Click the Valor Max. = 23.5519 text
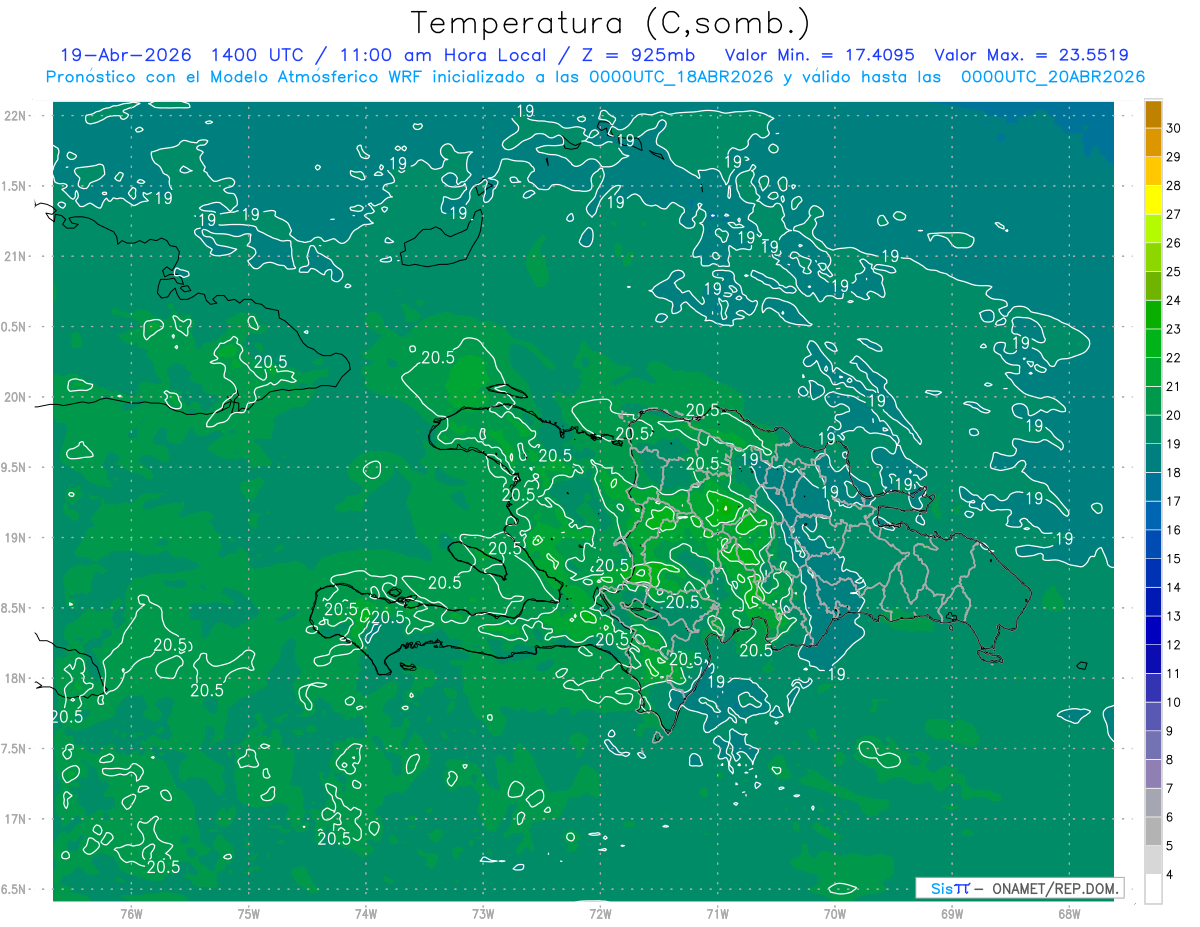This screenshot has width=1200, height=927. coord(1031,55)
